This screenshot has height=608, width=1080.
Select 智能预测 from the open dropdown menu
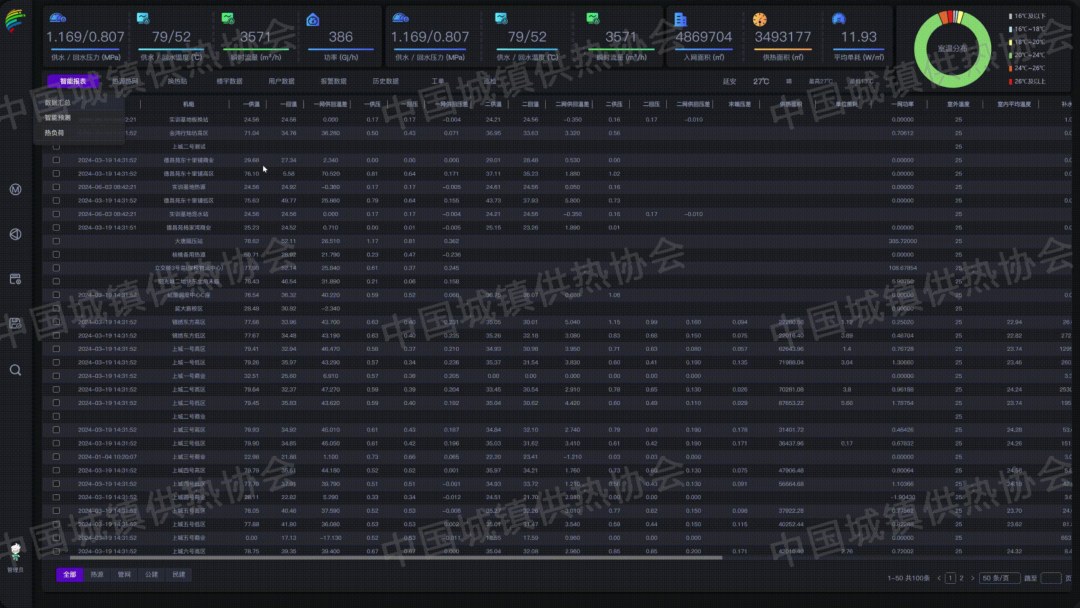pos(58,117)
